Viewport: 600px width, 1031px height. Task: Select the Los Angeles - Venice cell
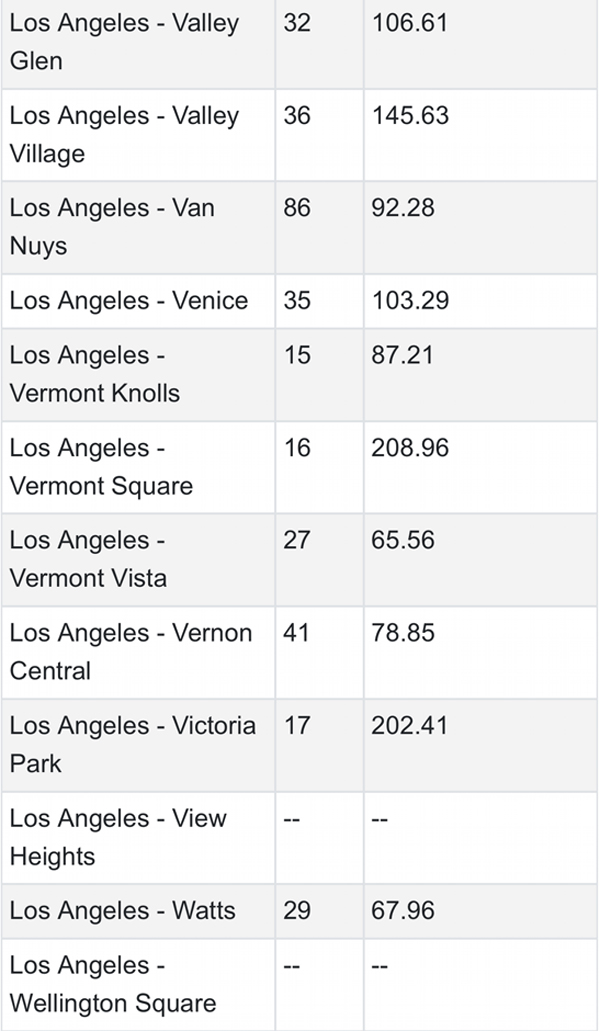(x=138, y=301)
